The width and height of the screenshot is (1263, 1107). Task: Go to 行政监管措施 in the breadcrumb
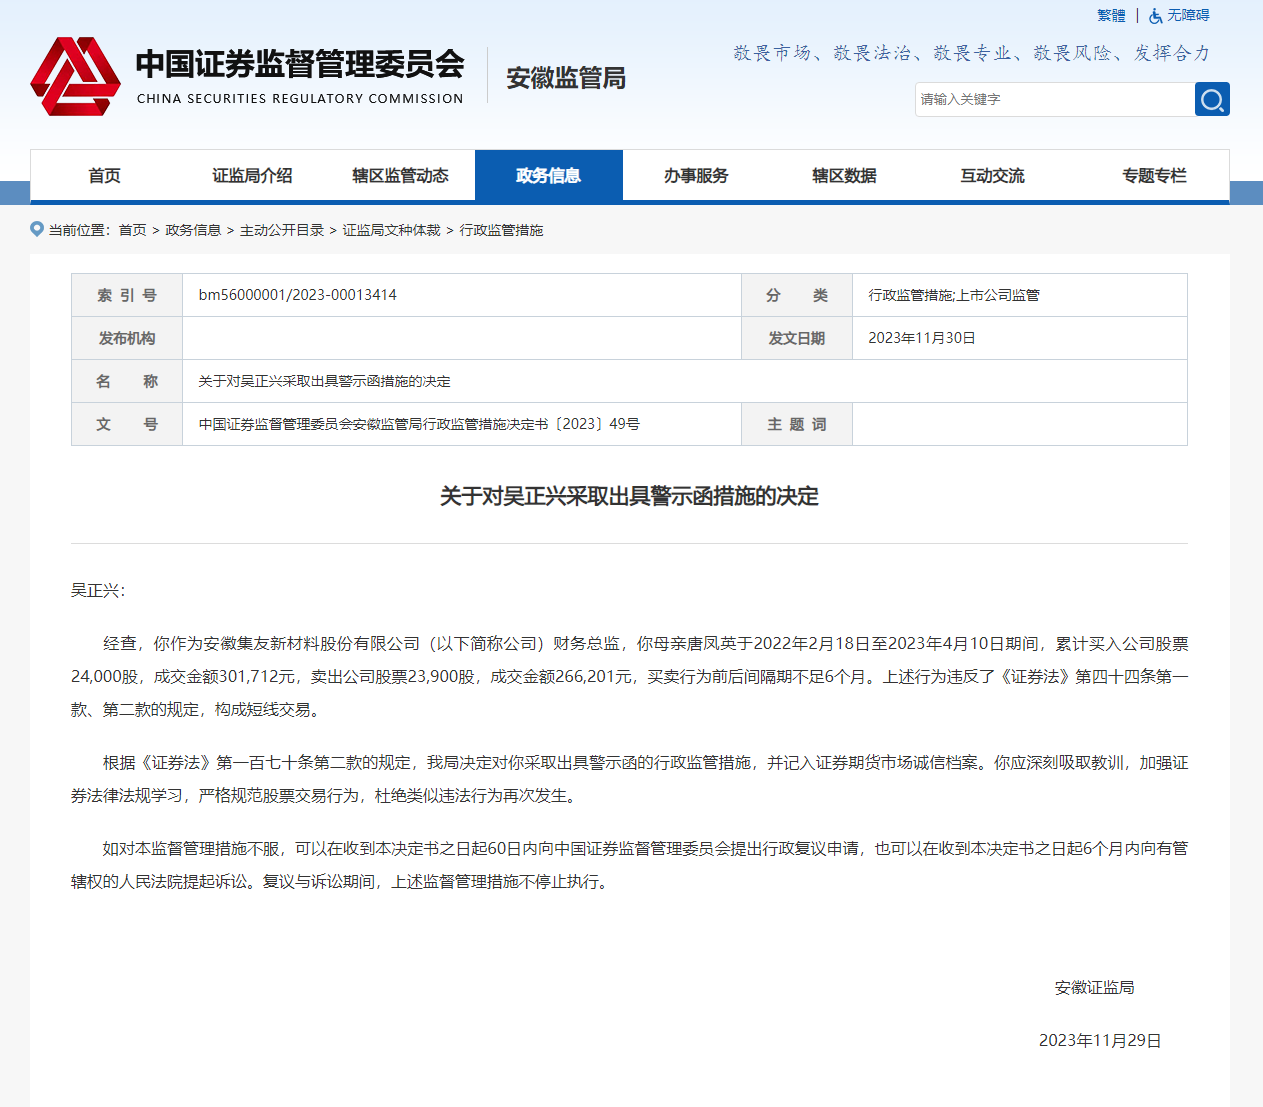point(501,230)
